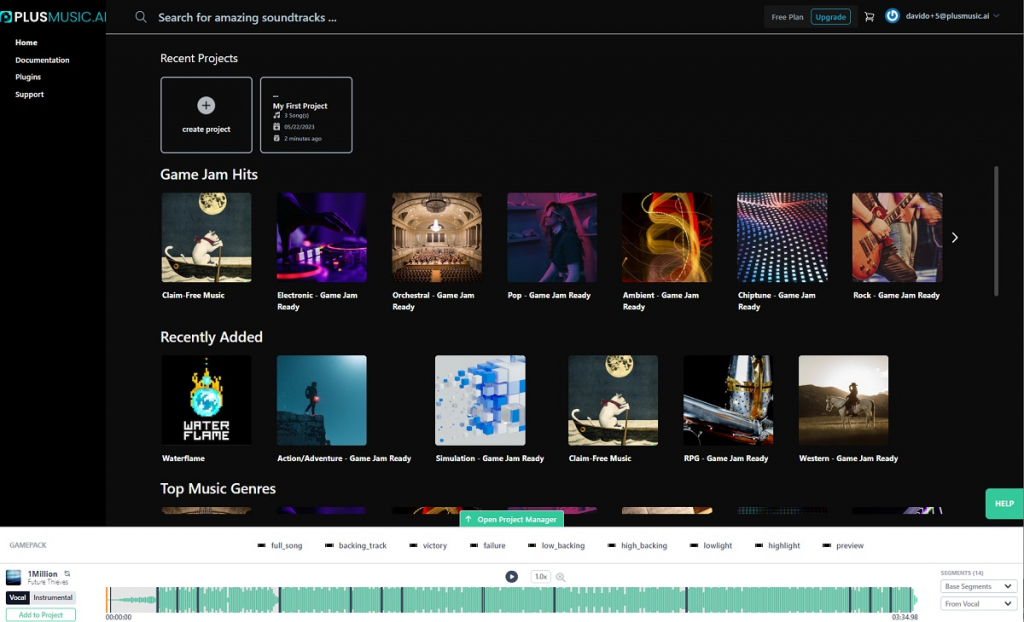This screenshot has width=1024, height=622.
Task: Click the plus icon to create project
Action: [206, 105]
